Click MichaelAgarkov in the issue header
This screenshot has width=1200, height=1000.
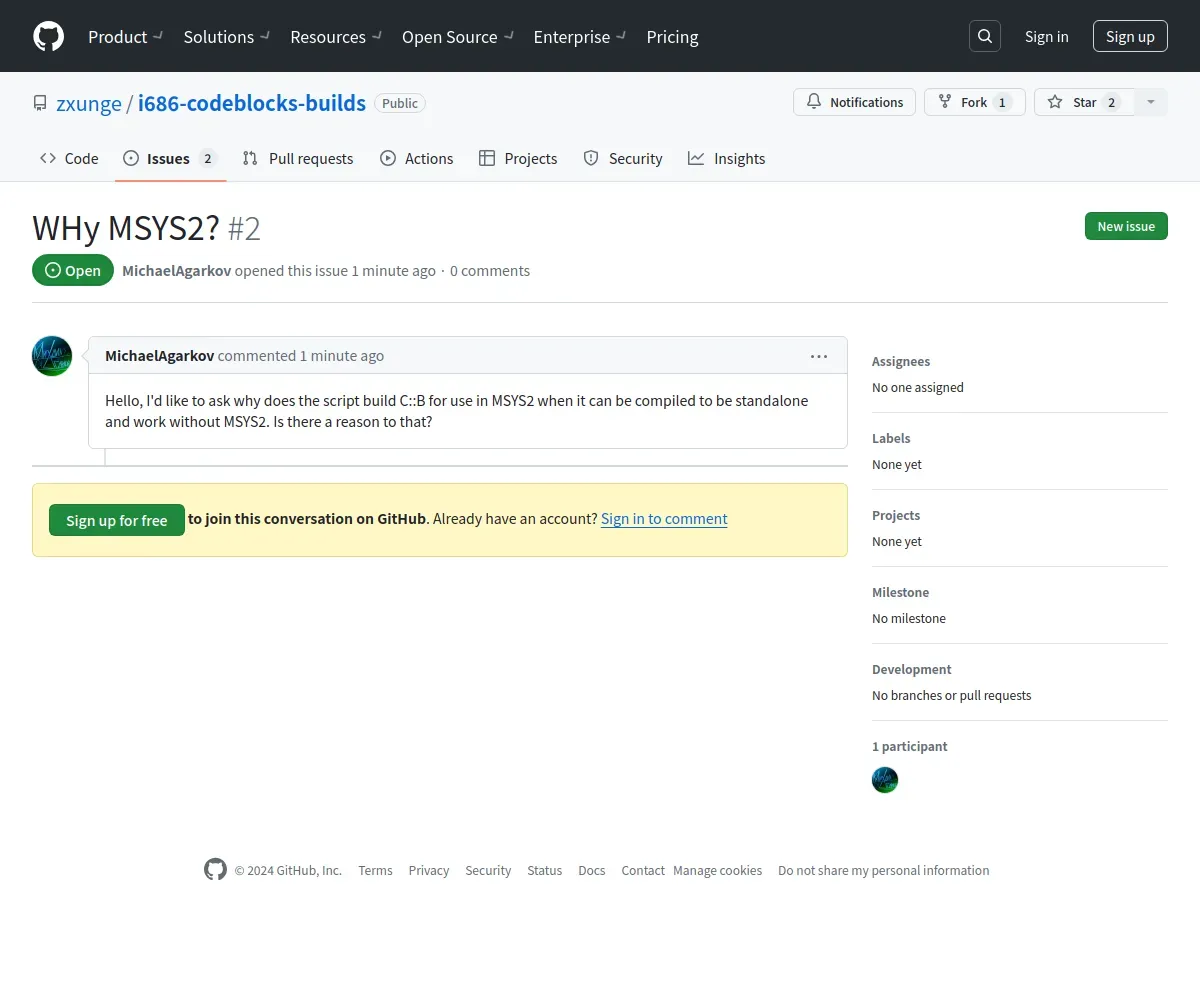(176, 270)
